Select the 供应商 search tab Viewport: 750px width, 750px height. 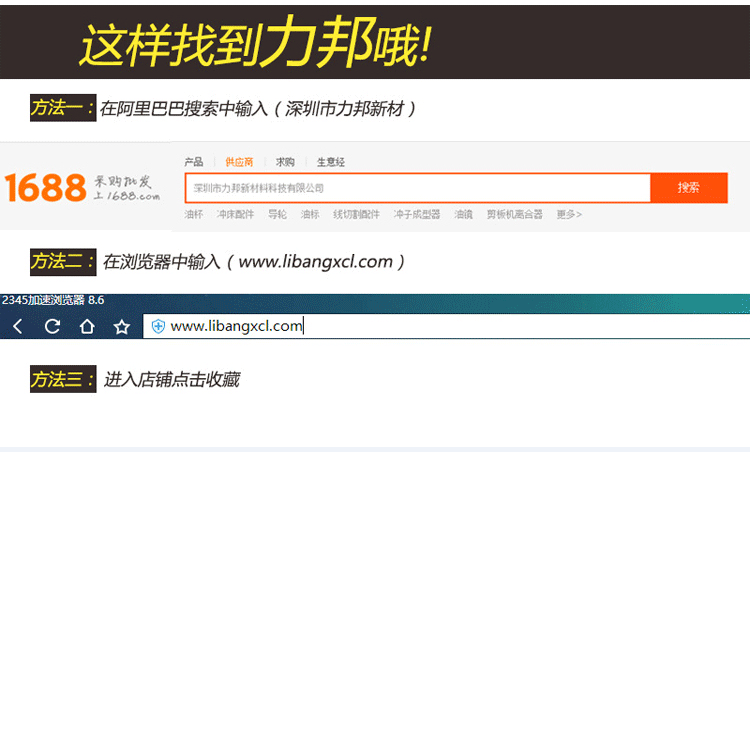(x=239, y=162)
